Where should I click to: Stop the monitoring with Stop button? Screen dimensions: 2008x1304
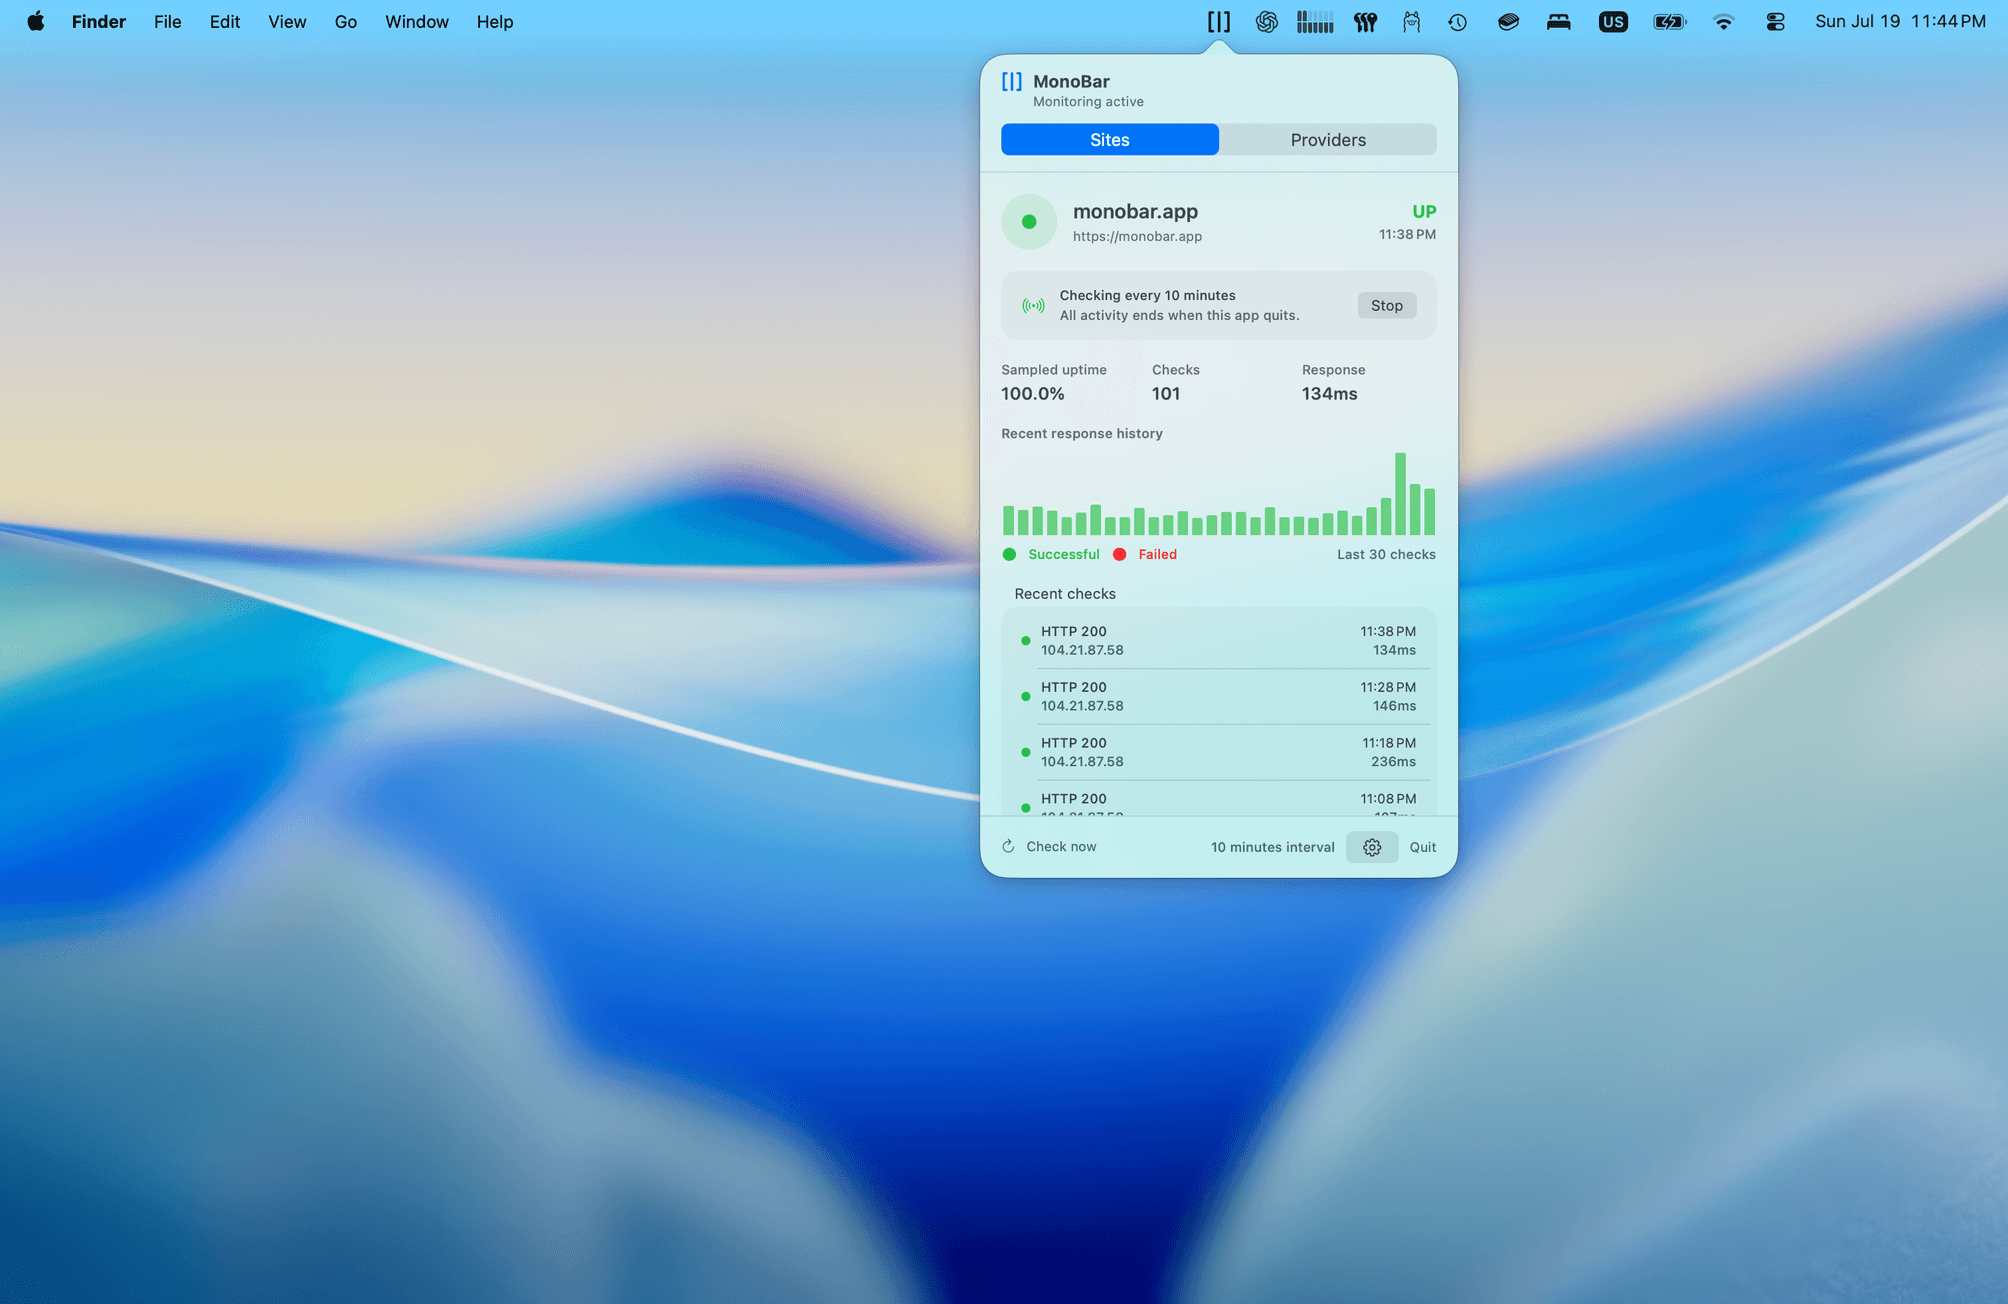point(1386,306)
